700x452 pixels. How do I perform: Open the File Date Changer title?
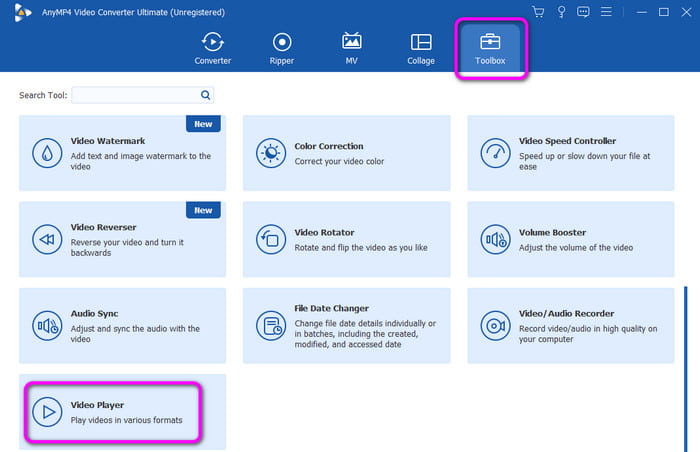pos(331,308)
